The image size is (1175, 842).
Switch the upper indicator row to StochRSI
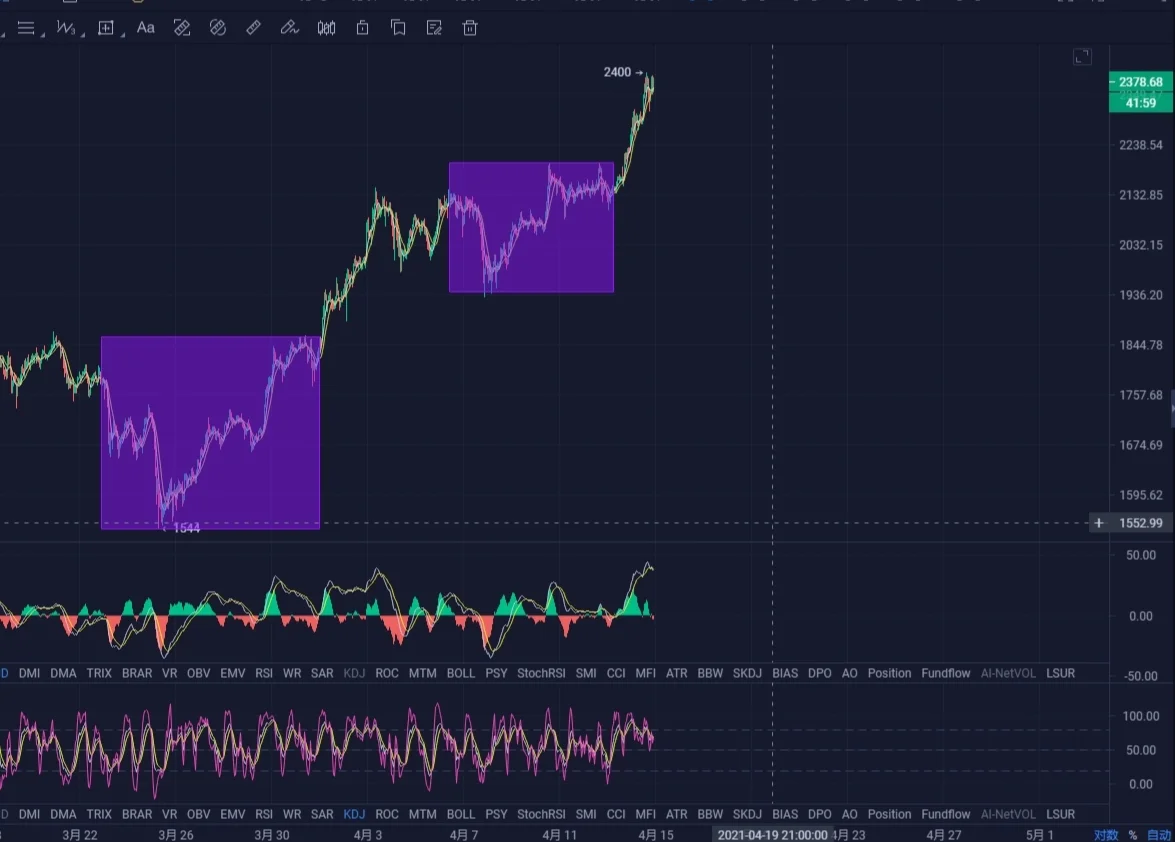pos(540,673)
